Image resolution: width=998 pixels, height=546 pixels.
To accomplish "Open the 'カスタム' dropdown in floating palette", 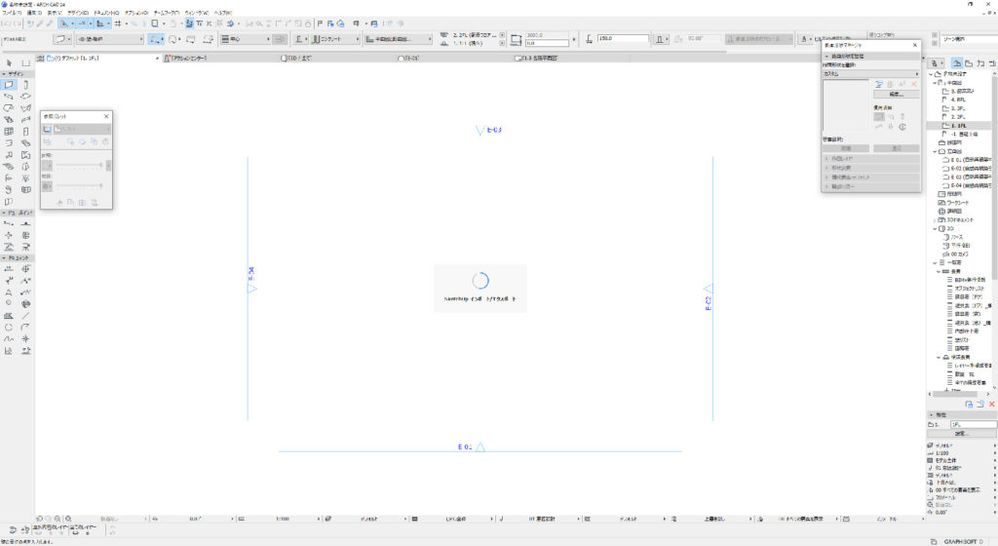I will pyautogui.click(x=870, y=74).
